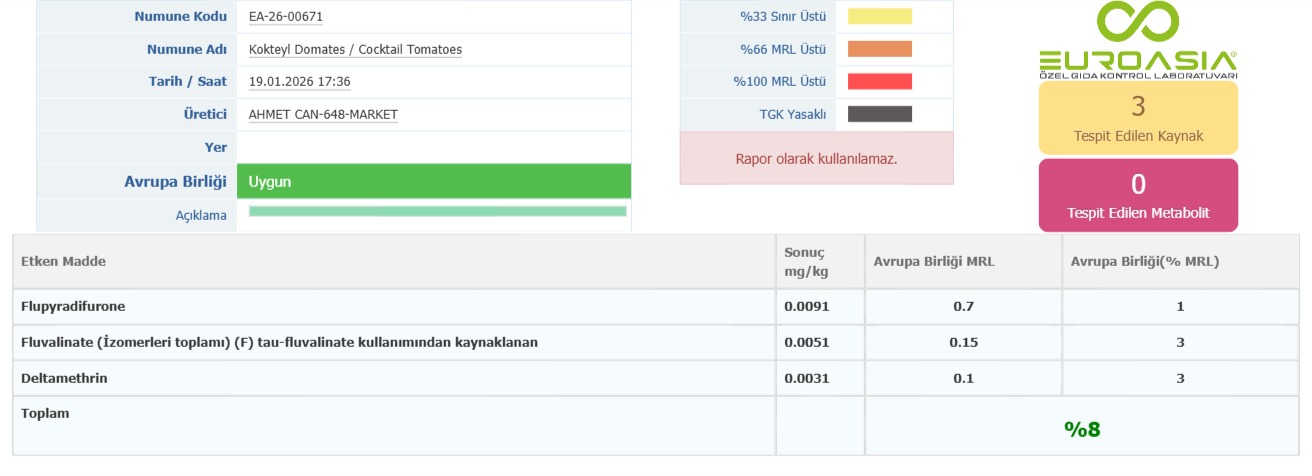Click the Açıklama light green progress bar
This screenshot has width=1312, height=476.
437,211
